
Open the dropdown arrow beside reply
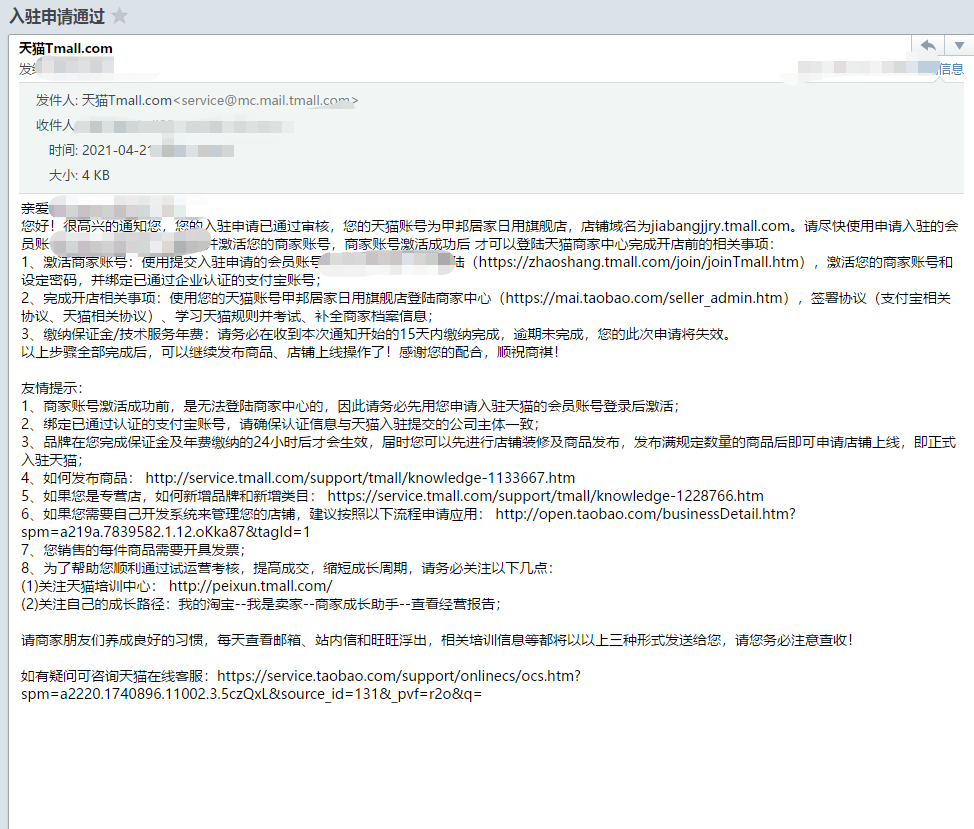tap(959, 45)
